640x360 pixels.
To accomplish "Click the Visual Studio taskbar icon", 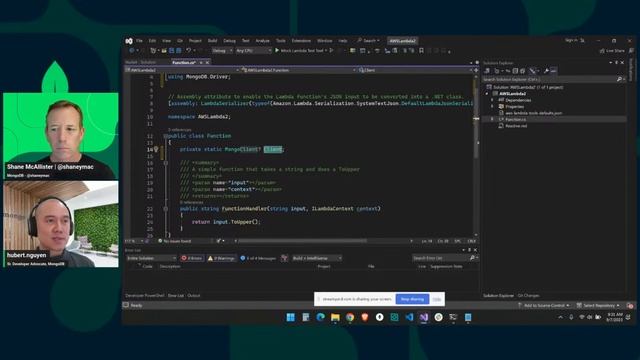I will (424, 317).
